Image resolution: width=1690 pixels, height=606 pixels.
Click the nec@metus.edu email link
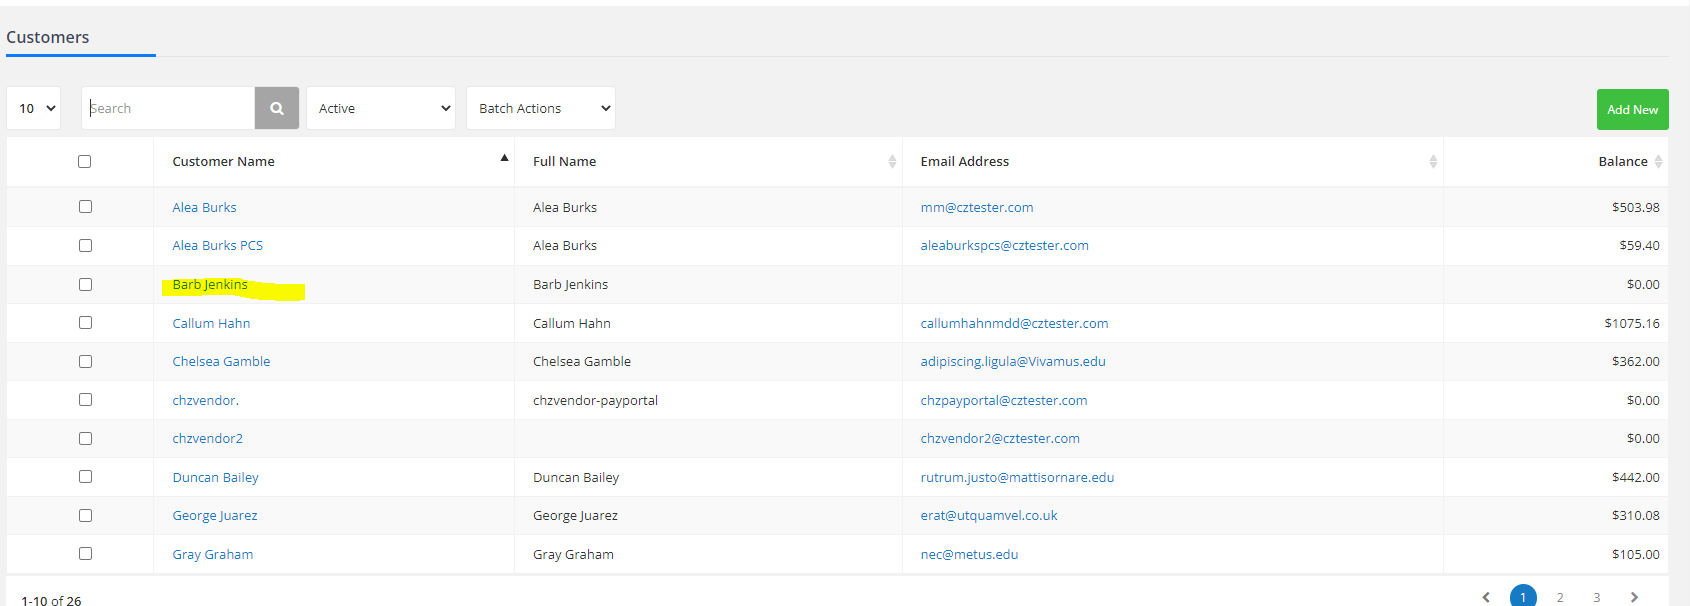coord(969,554)
